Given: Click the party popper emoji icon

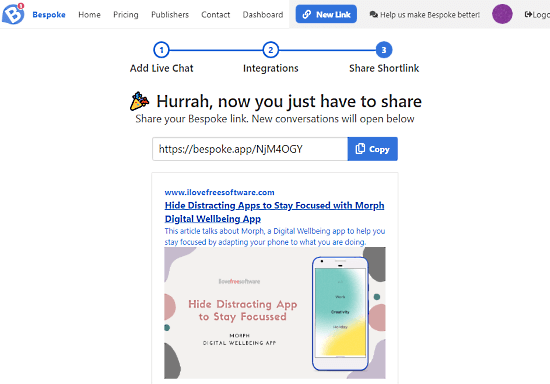Looking at the screenshot, I should 139,101.
